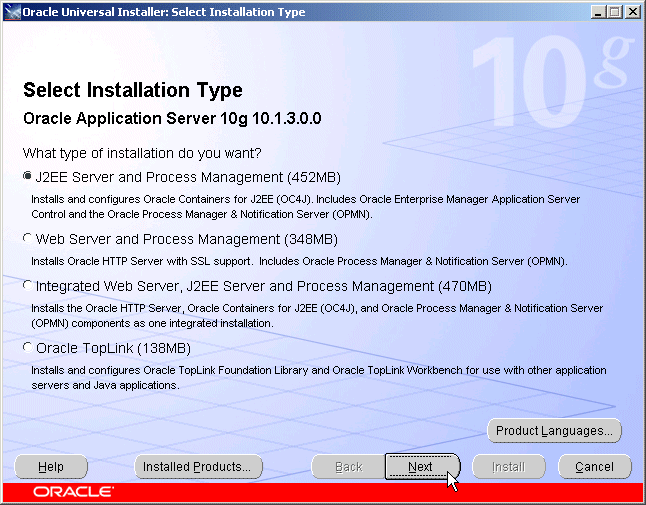This screenshot has height=505, width=646.
Task: Click the greyed Install button
Action: pyautogui.click(x=508, y=467)
